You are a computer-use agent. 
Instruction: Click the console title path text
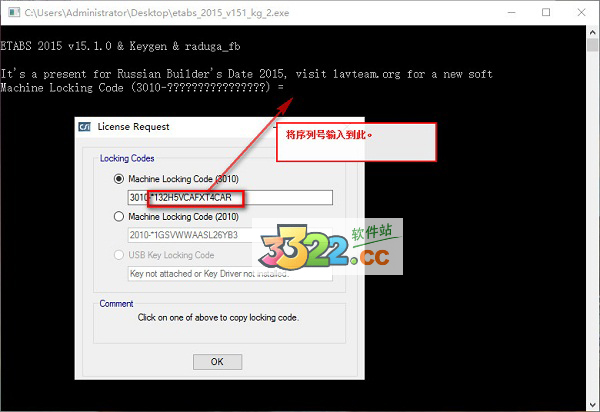point(157,13)
